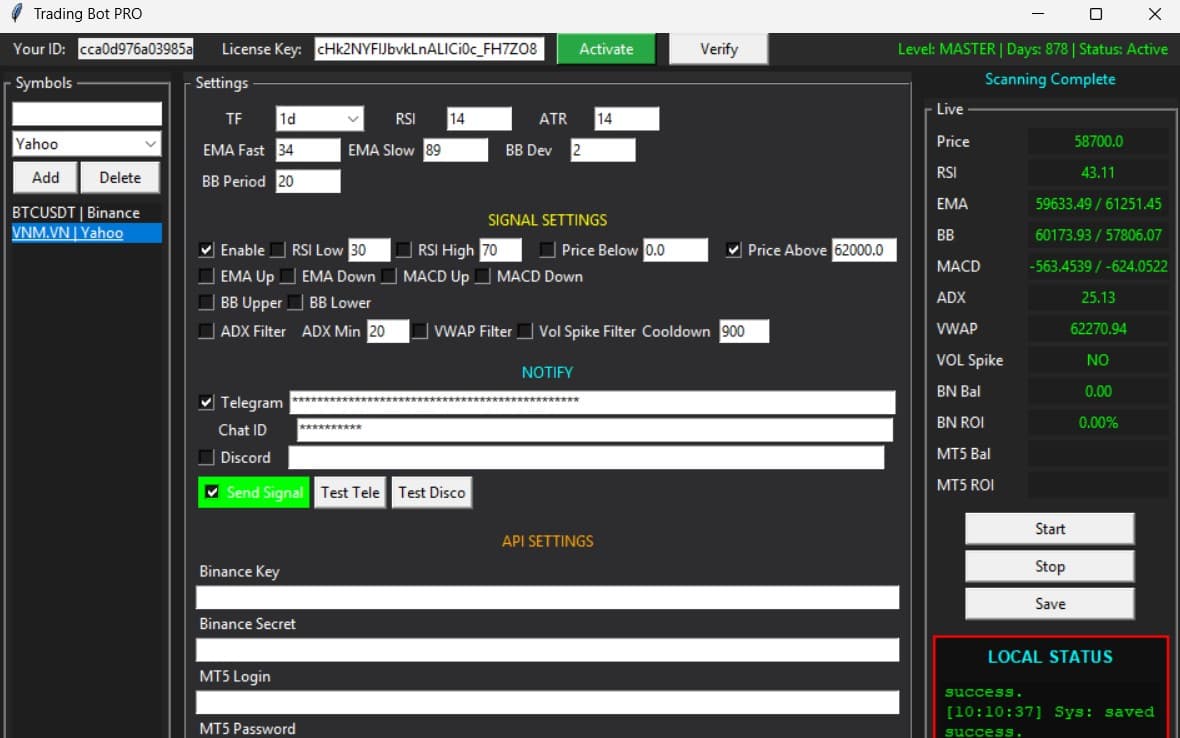Viewport: 1180px width, 738px height.
Task: Click the Test Tele button
Action: click(350, 493)
